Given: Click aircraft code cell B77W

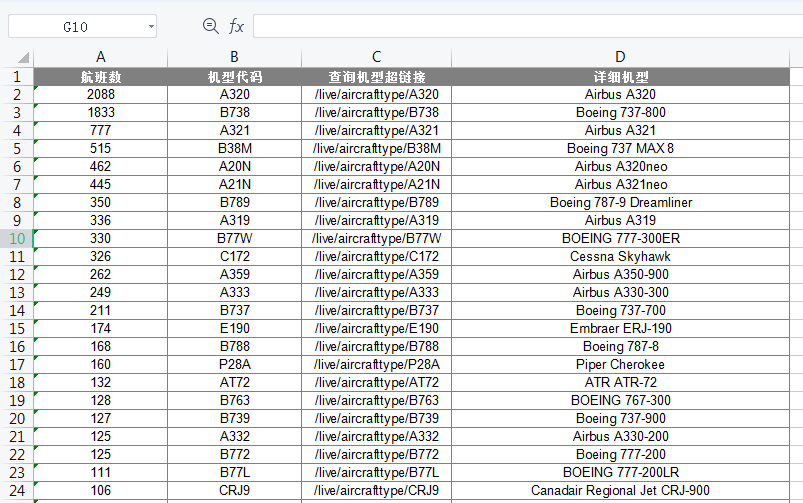Looking at the screenshot, I should pos(235,239).
